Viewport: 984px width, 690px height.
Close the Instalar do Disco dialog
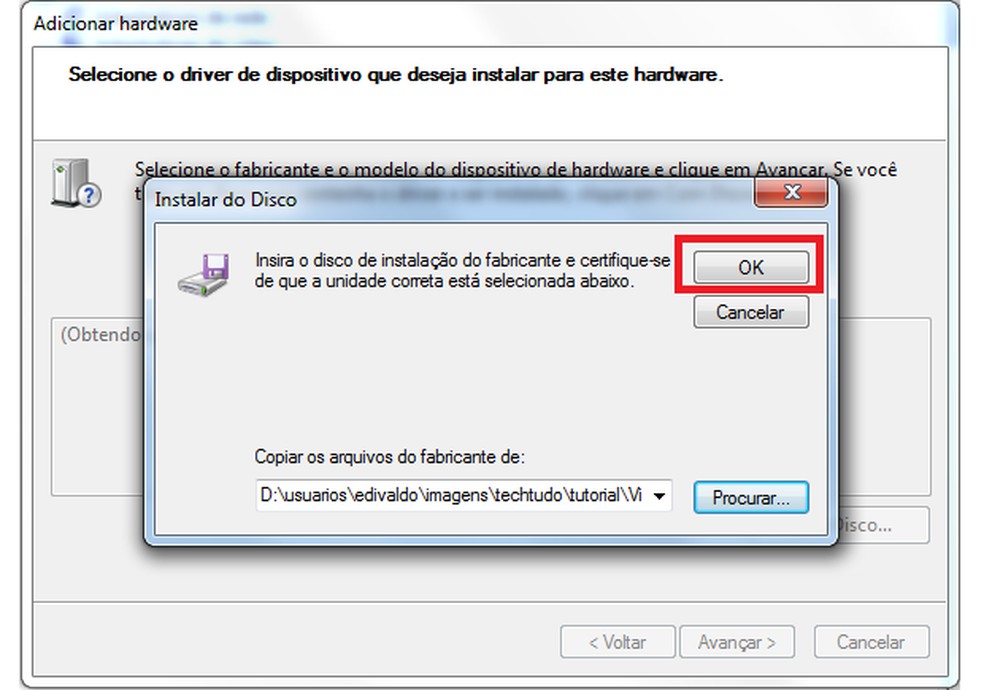(791, 193)
